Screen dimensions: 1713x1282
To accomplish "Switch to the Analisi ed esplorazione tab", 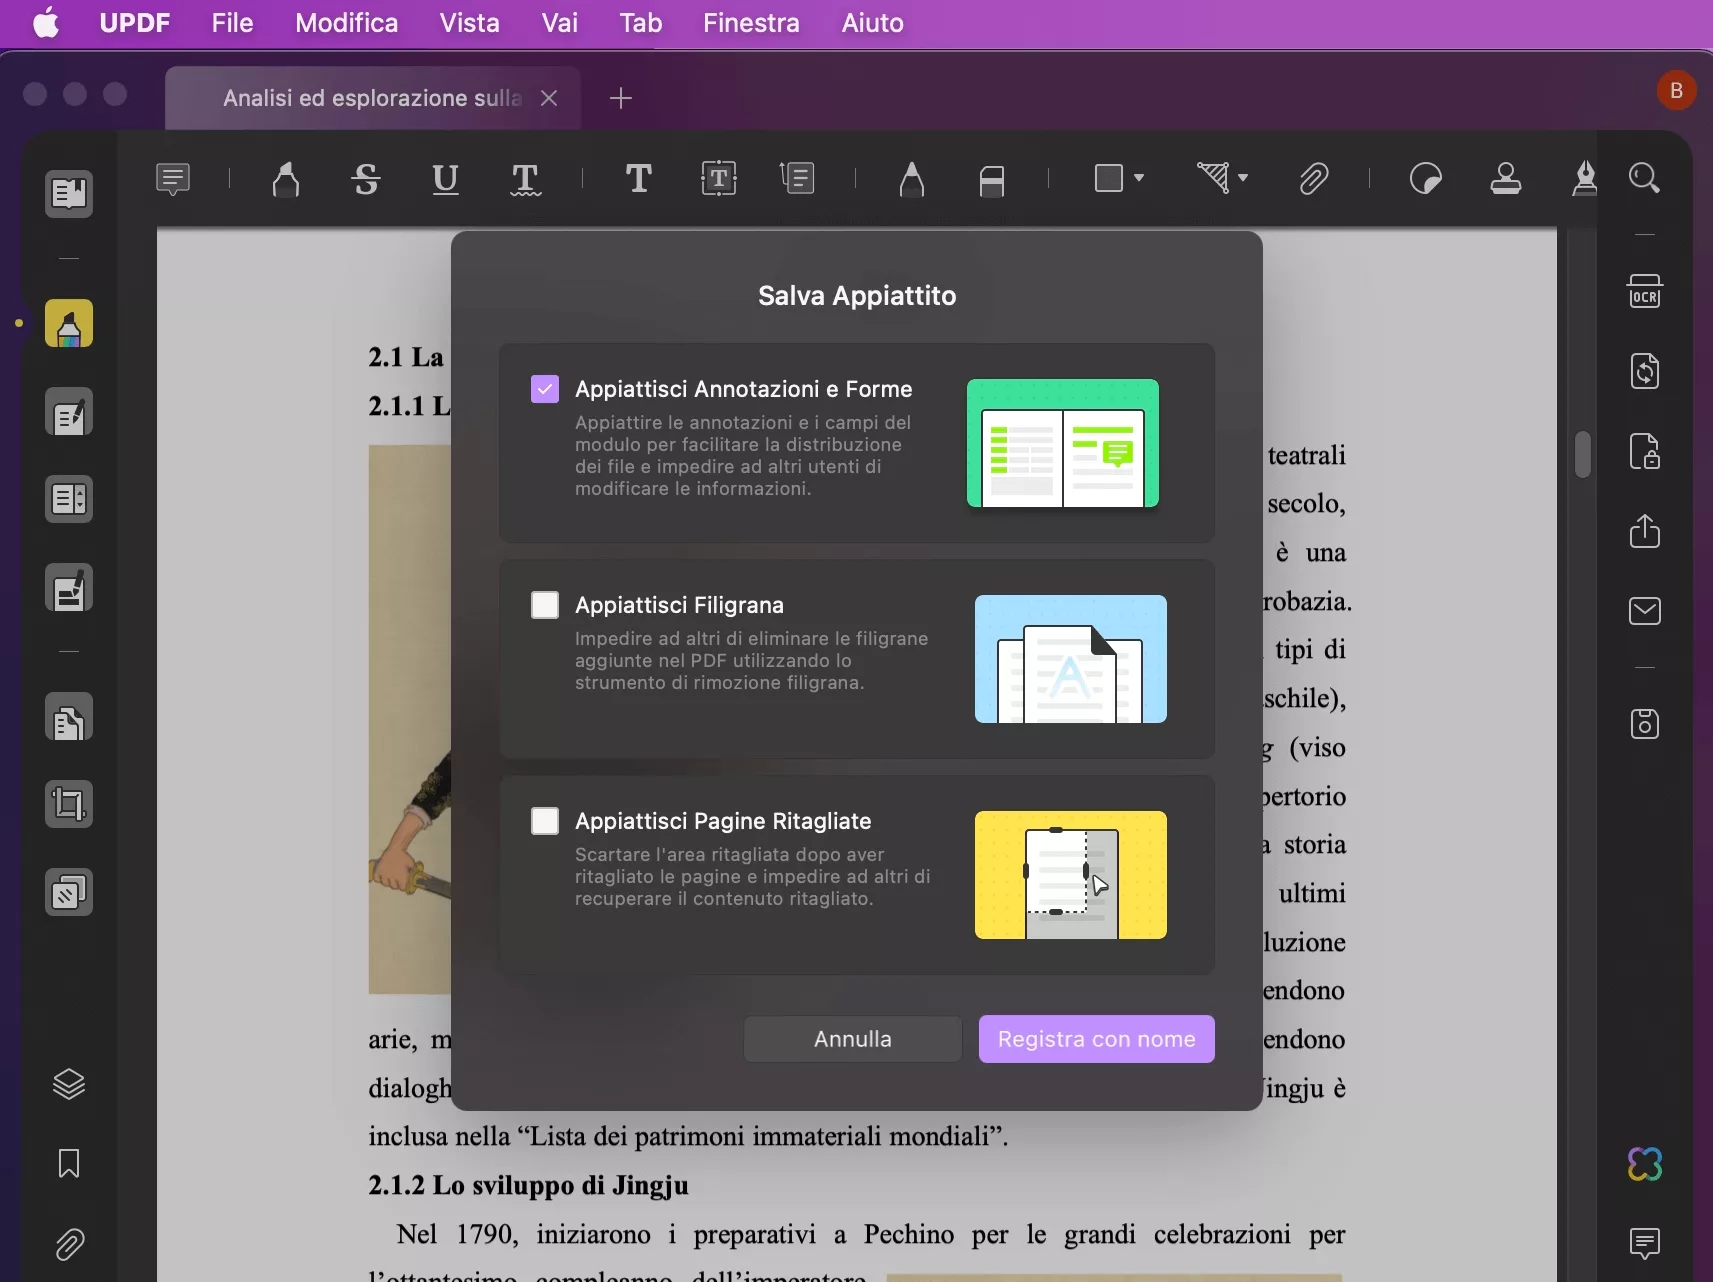I will pyautogui.click(x=372, y=98).
